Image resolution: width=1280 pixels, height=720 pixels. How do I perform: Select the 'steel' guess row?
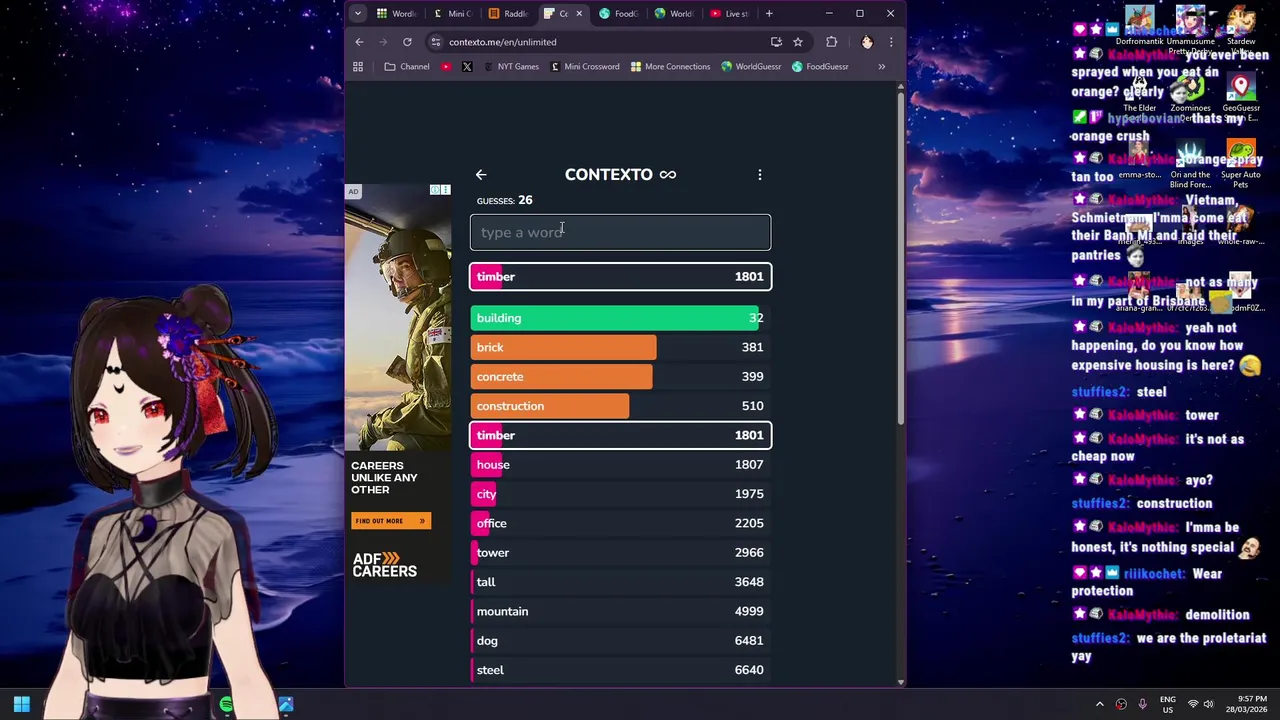(x=620, y=670)
